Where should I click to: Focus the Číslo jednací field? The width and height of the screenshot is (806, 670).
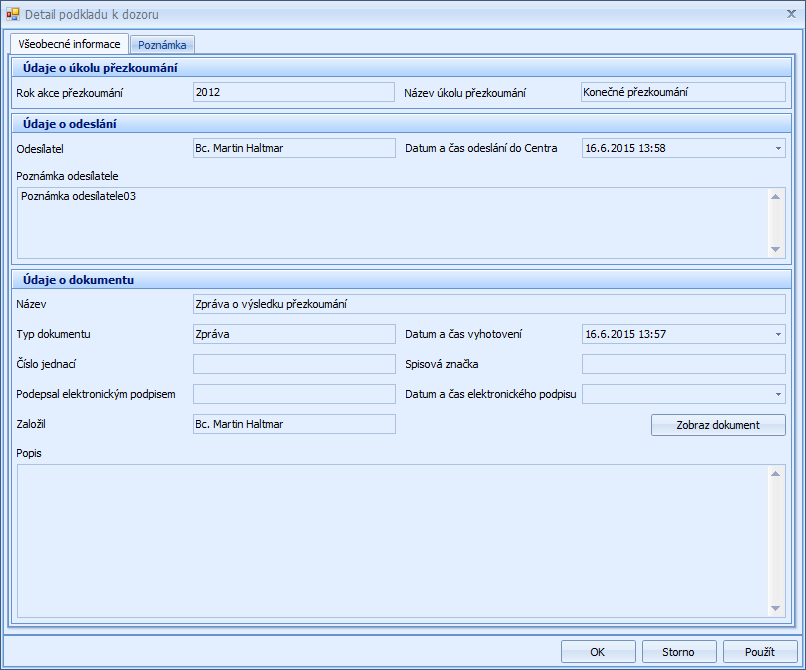[294, 364]
